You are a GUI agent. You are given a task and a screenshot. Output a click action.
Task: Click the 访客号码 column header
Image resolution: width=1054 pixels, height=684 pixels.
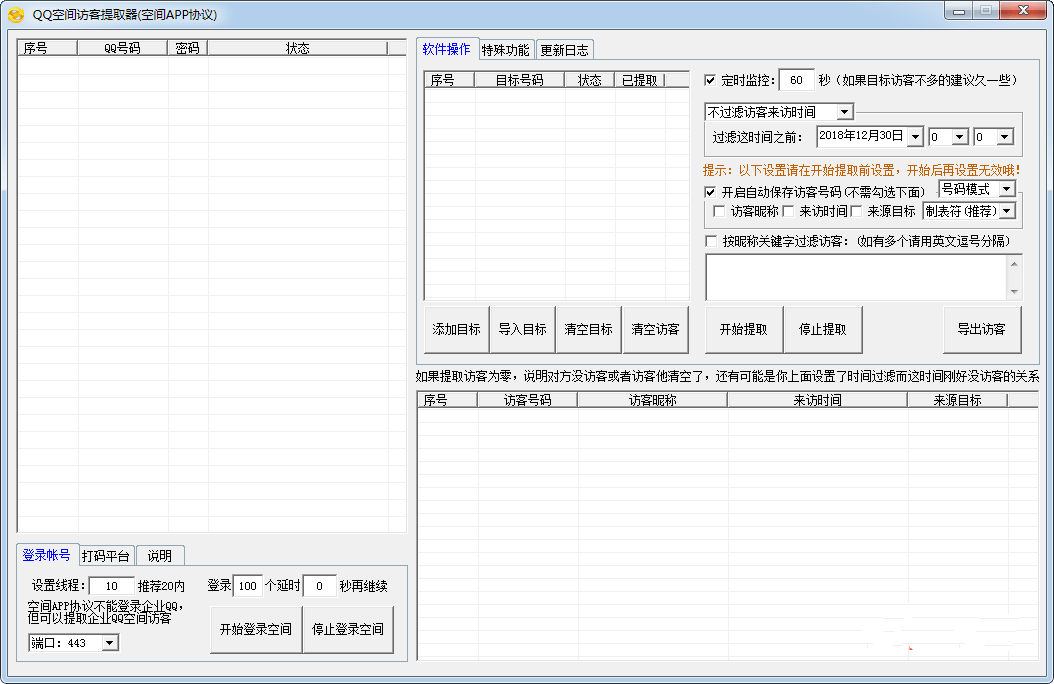[528, 400]
